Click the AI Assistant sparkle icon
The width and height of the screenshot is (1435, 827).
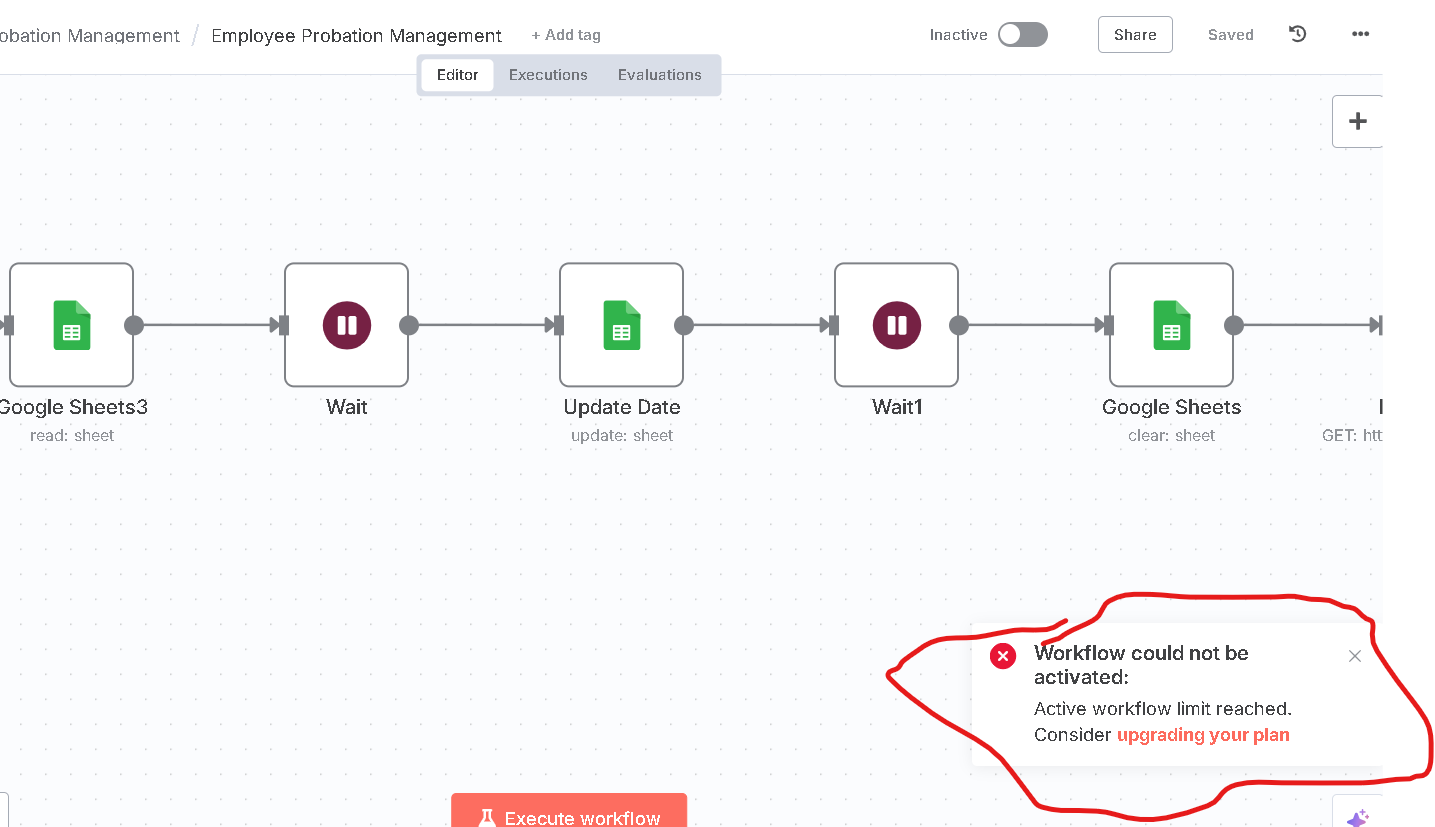click(1359, 816)
